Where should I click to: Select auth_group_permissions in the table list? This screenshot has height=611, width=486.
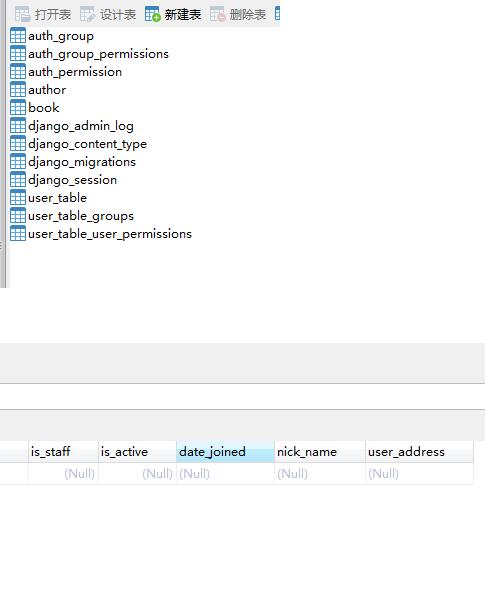point(98,54)
